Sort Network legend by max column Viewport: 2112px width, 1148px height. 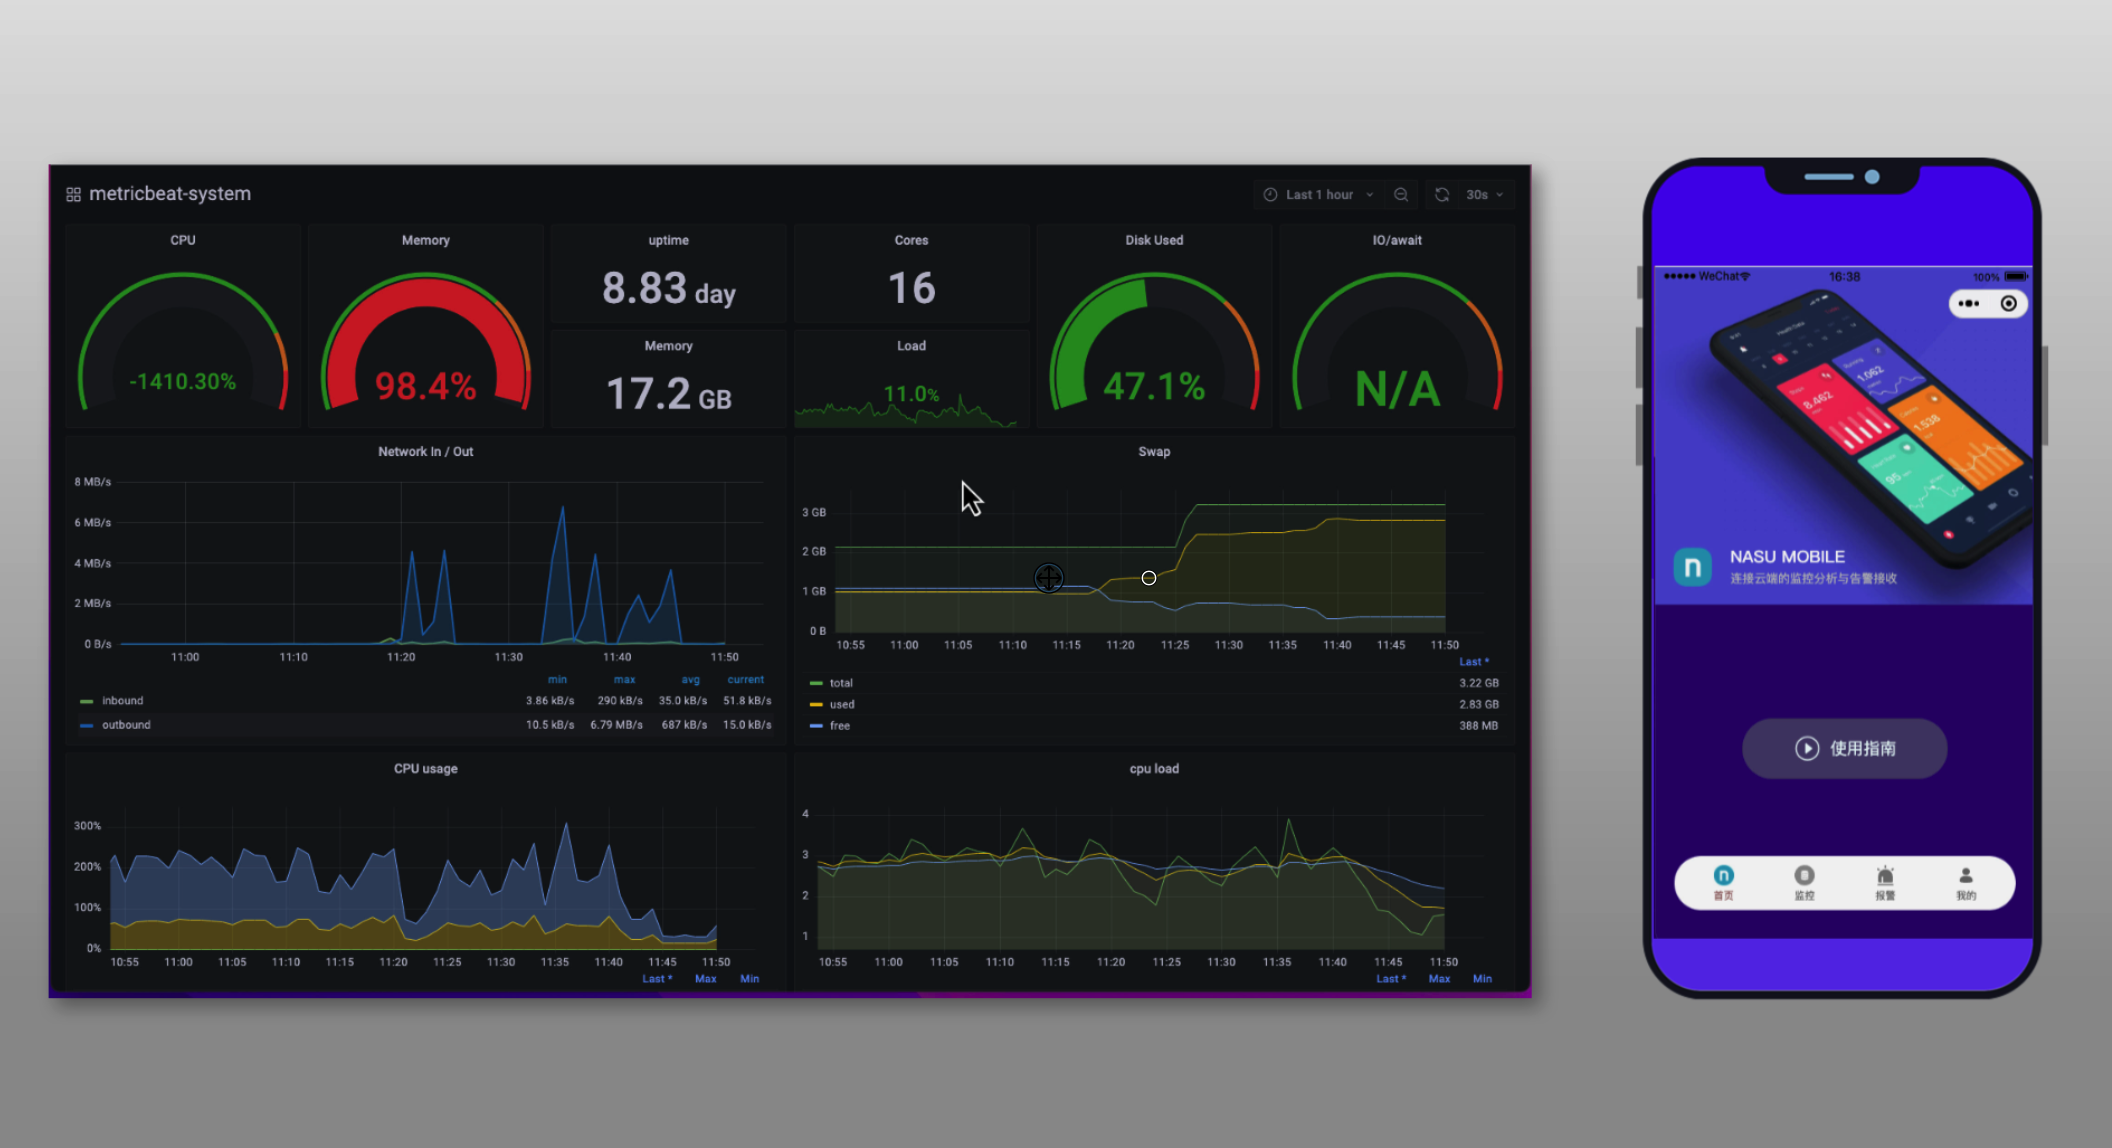click(624, 680)
